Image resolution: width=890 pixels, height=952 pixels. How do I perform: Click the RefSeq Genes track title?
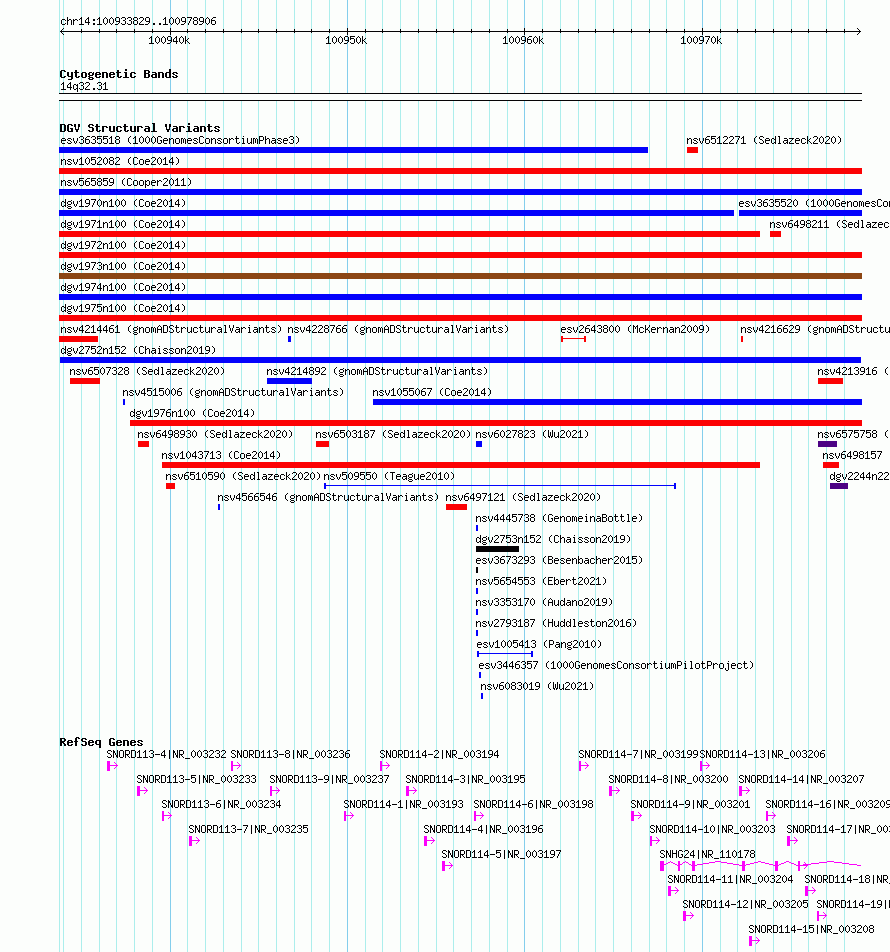(101, 742)
